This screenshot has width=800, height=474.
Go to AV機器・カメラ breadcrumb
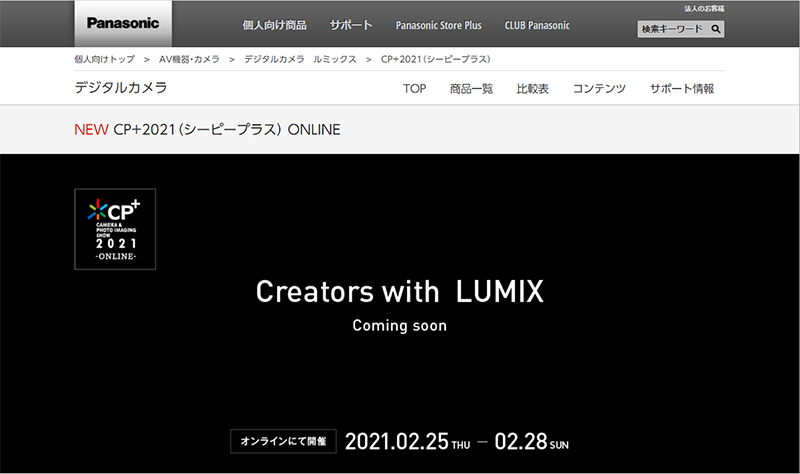[189, 59]
